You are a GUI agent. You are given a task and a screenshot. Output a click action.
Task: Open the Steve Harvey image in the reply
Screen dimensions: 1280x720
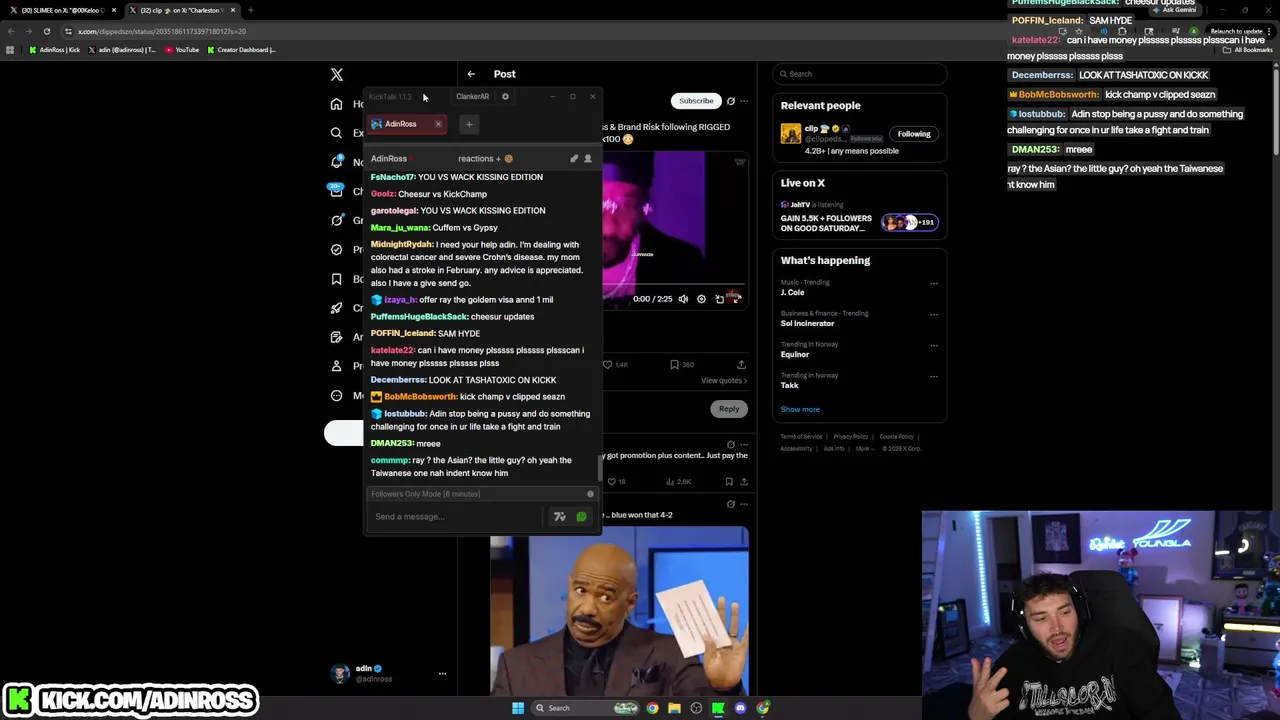point(619,611)
